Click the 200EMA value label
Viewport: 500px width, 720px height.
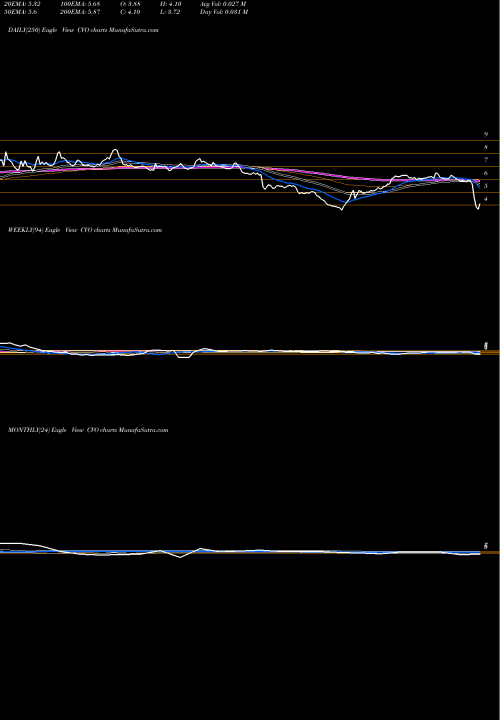click(x=80, y=12)
